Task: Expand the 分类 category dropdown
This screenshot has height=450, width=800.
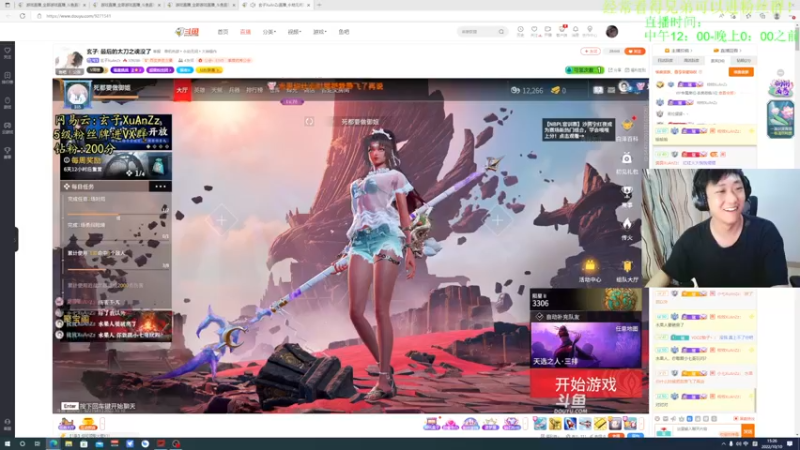Action: [269, 32]
